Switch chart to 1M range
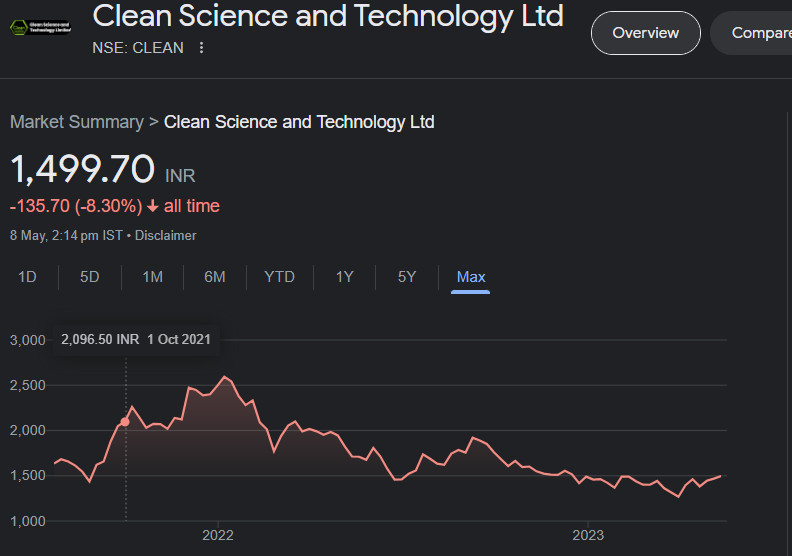This screenshot has height=556, width=792. coord(152,277)
